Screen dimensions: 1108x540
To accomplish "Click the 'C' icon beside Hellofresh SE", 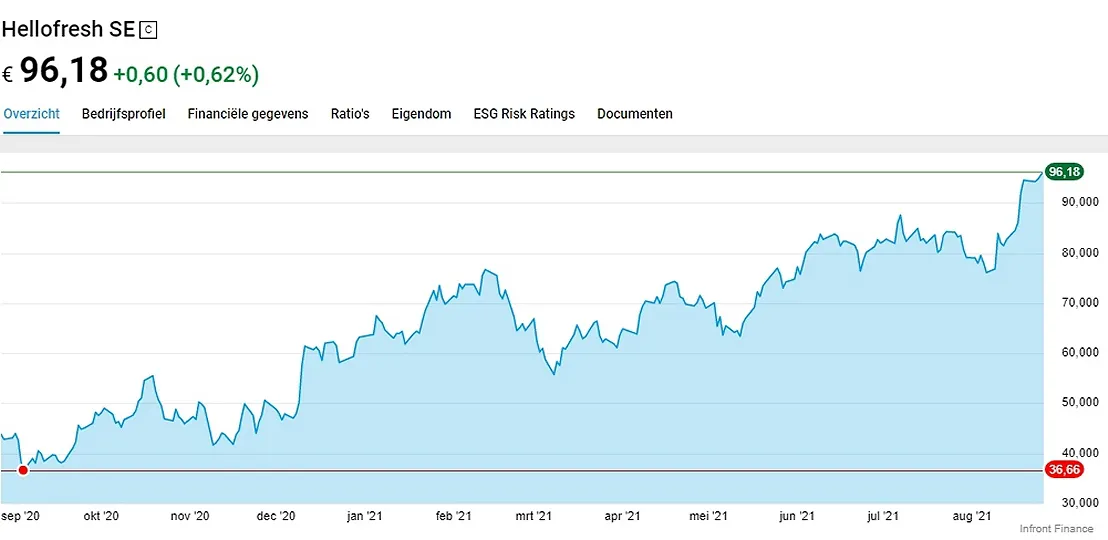I will click(x=149, y=30).
